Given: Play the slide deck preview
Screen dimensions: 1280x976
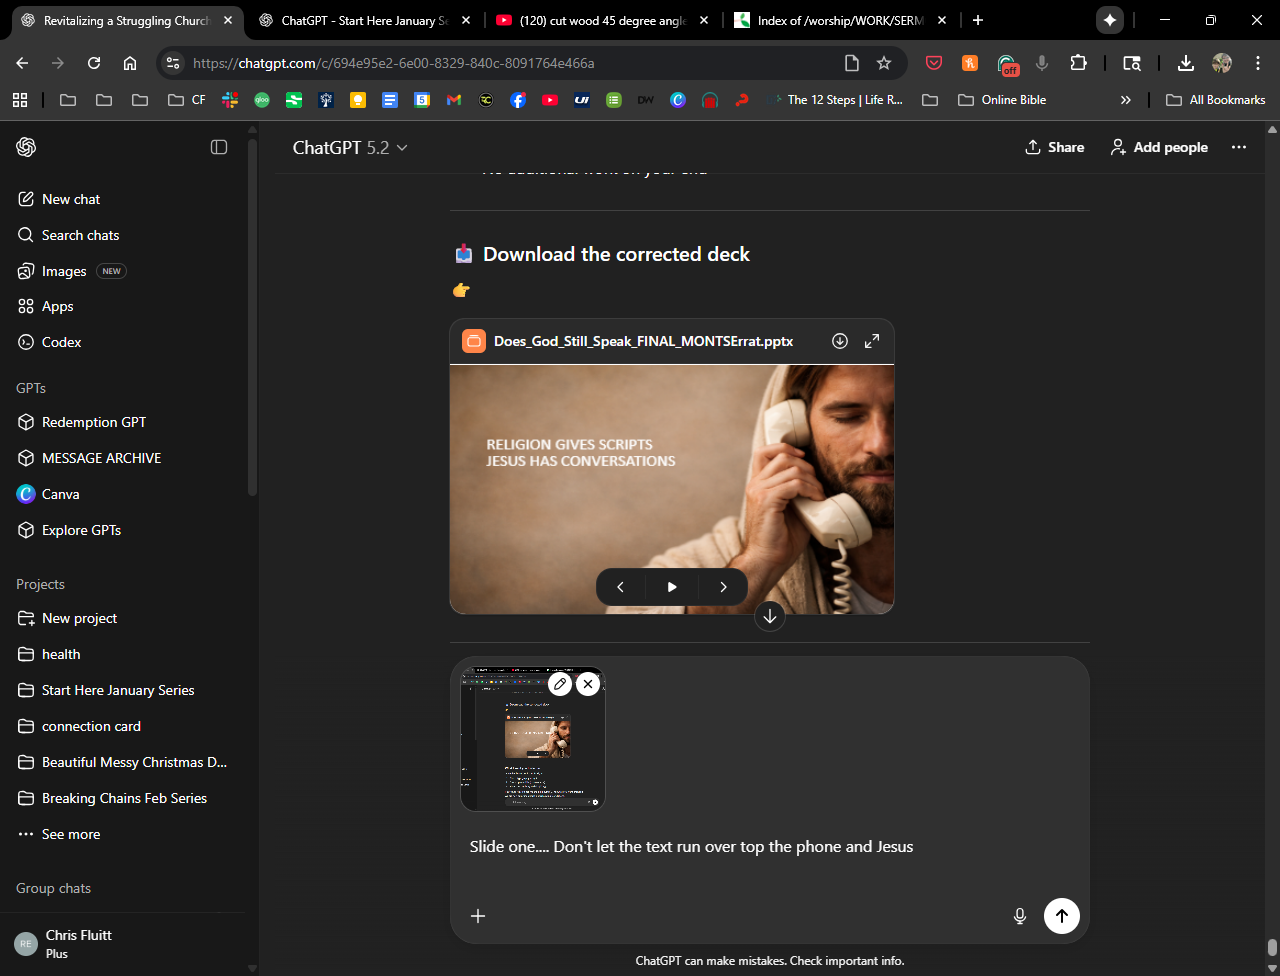Looking at the screenshot, I should click(x=672, y=587).
